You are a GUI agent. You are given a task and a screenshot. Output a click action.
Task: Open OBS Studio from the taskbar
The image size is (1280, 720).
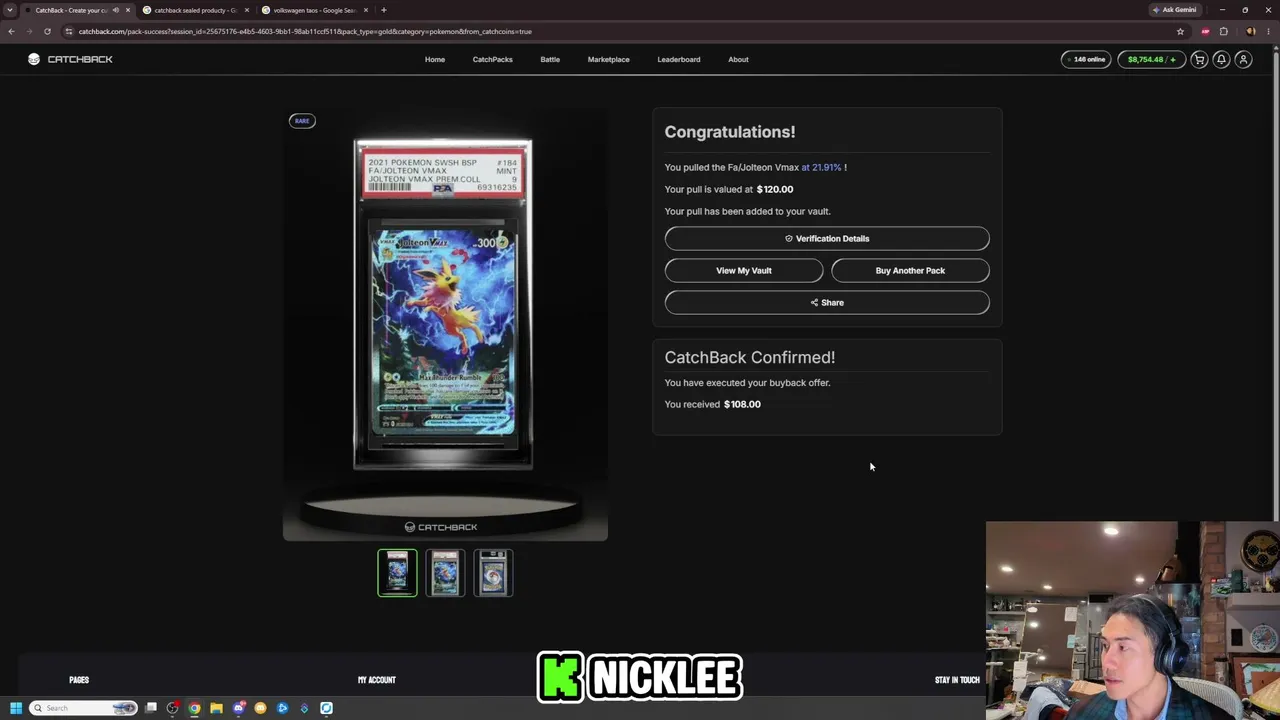pyautogui.click(x=173, y=708)
